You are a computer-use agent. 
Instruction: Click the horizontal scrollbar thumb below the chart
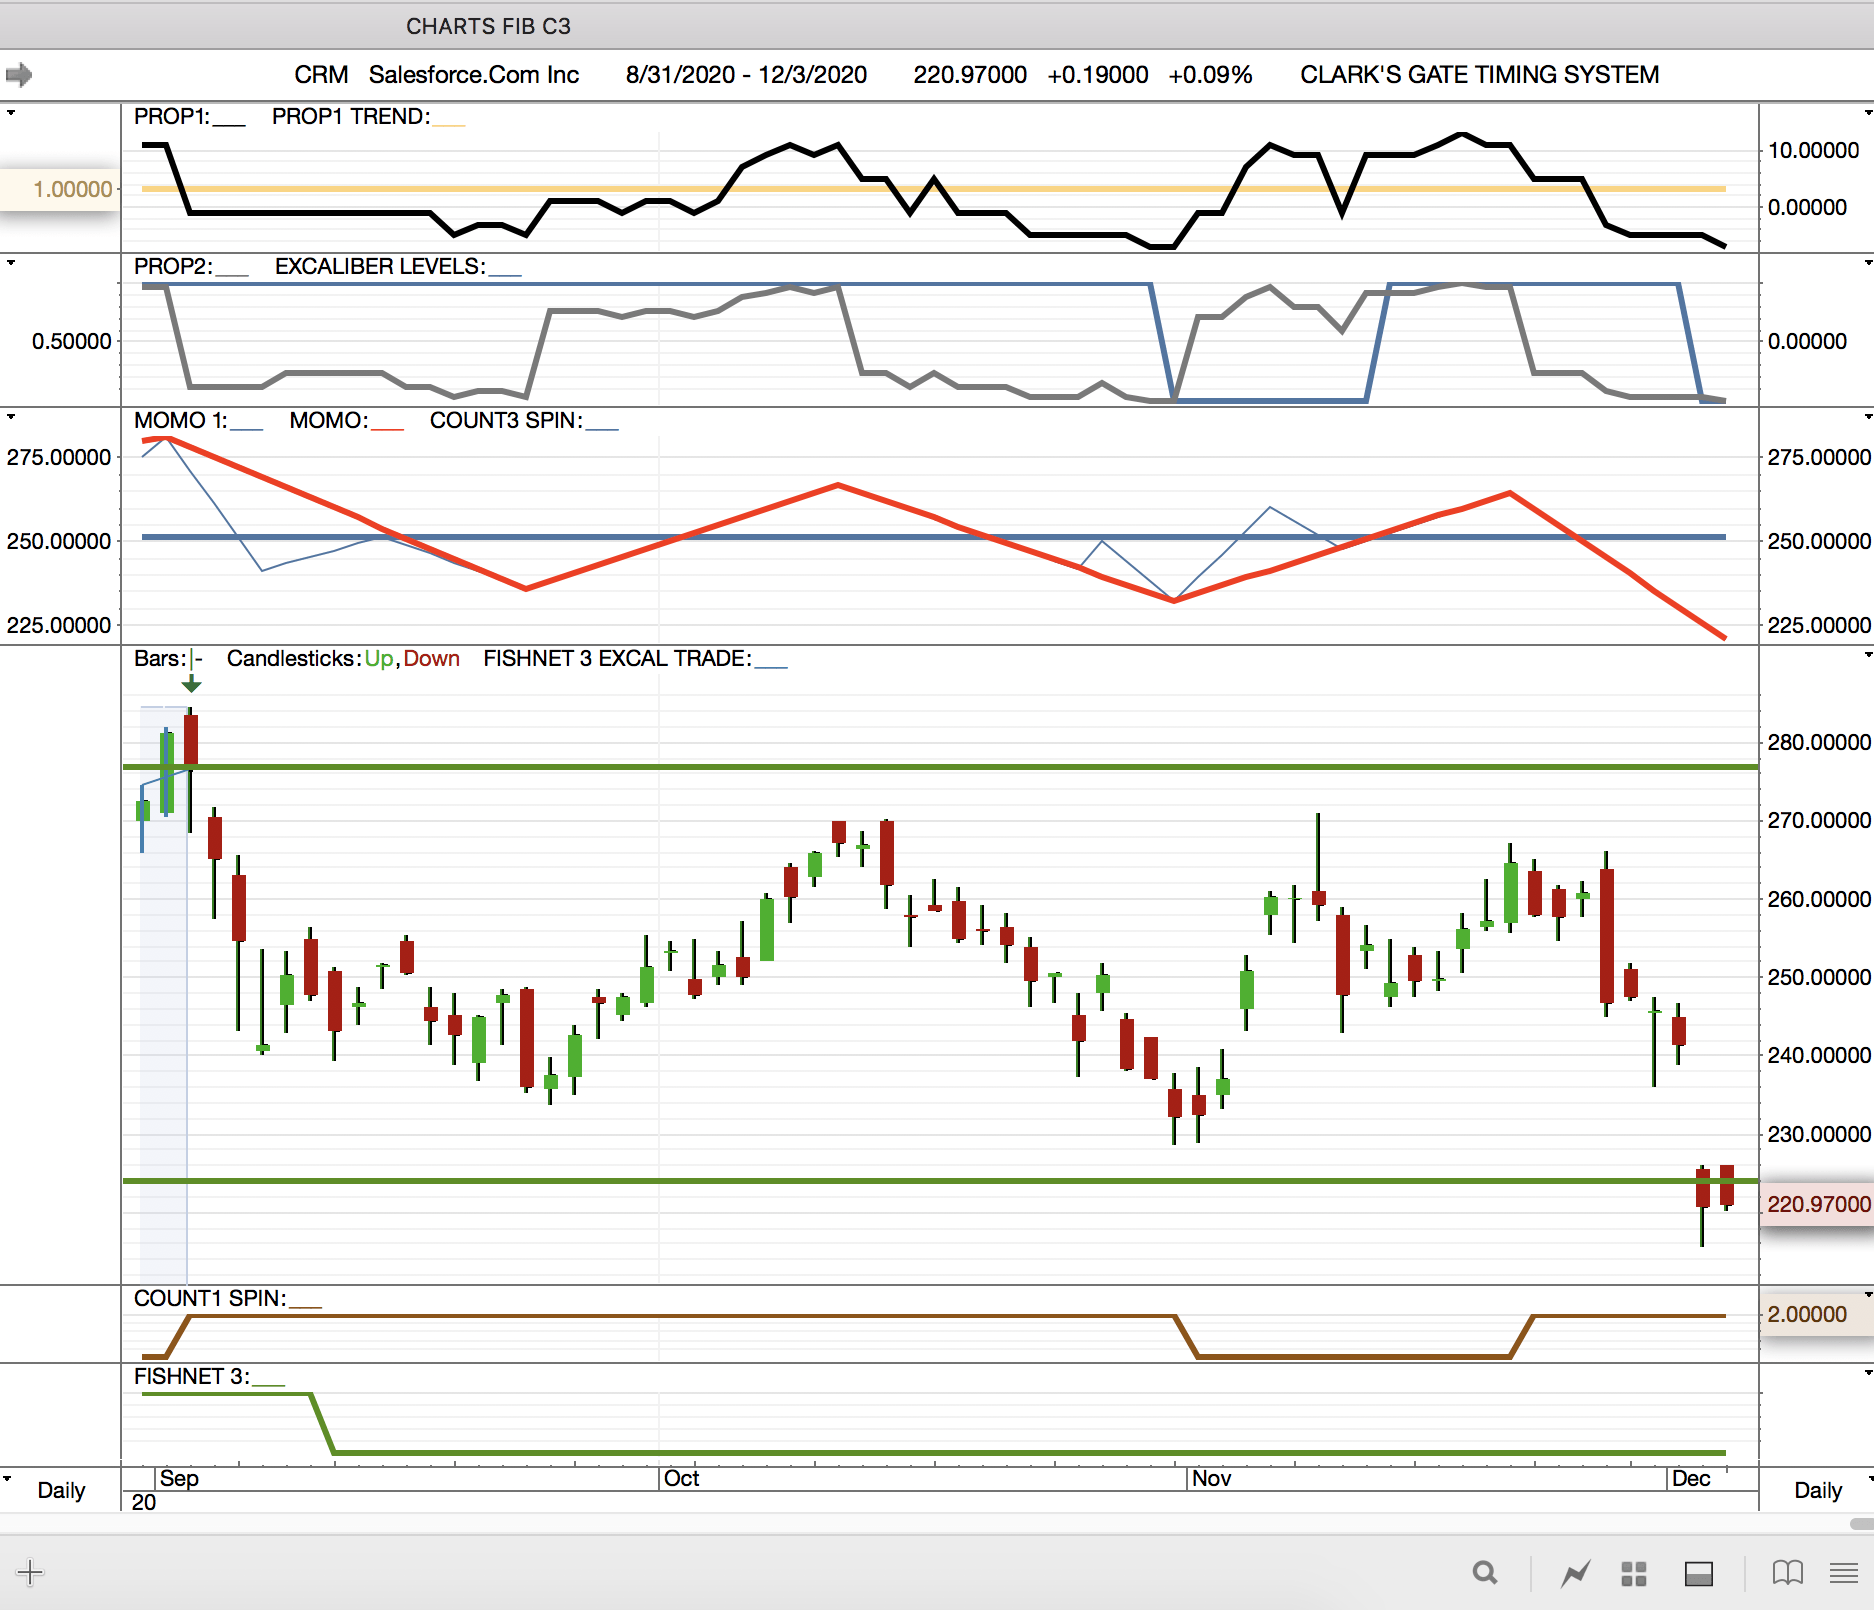click(x=1862, y=1524)
